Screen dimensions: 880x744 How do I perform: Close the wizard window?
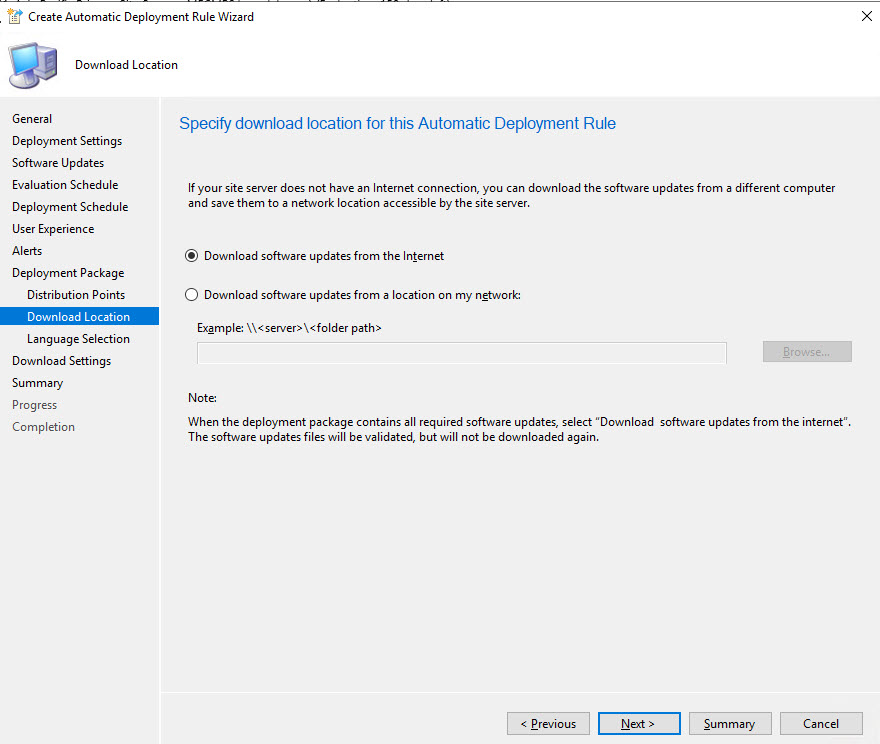click(865, 16)
